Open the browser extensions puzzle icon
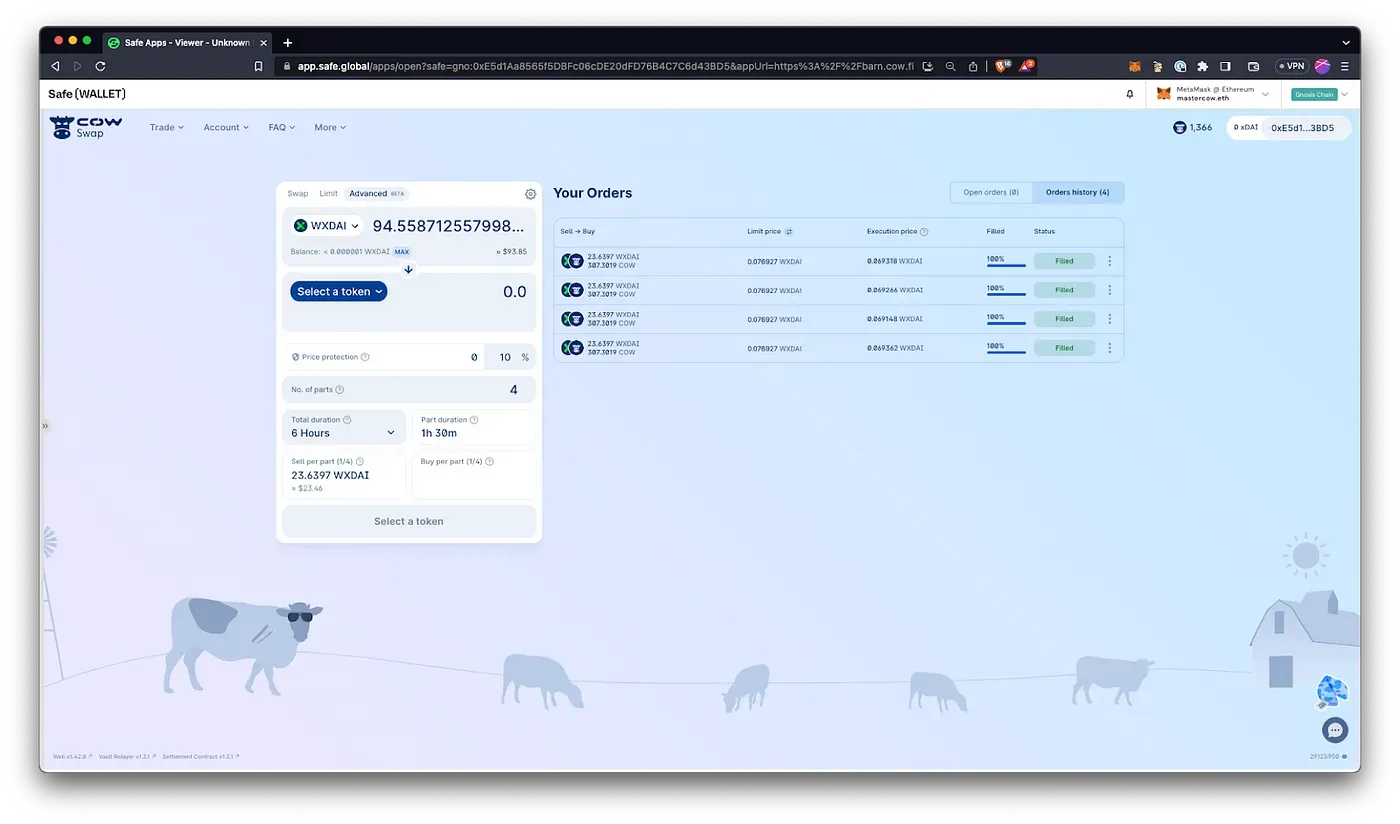1400x824 pixels. (1202, 66)
